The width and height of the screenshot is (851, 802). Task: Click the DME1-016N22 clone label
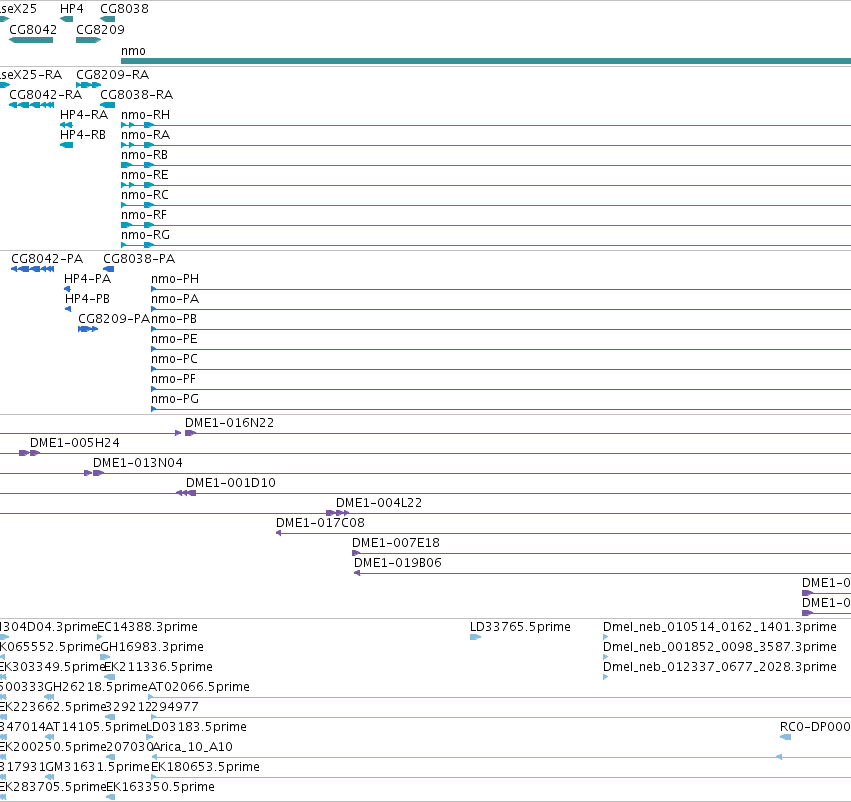tap(230, 423)
